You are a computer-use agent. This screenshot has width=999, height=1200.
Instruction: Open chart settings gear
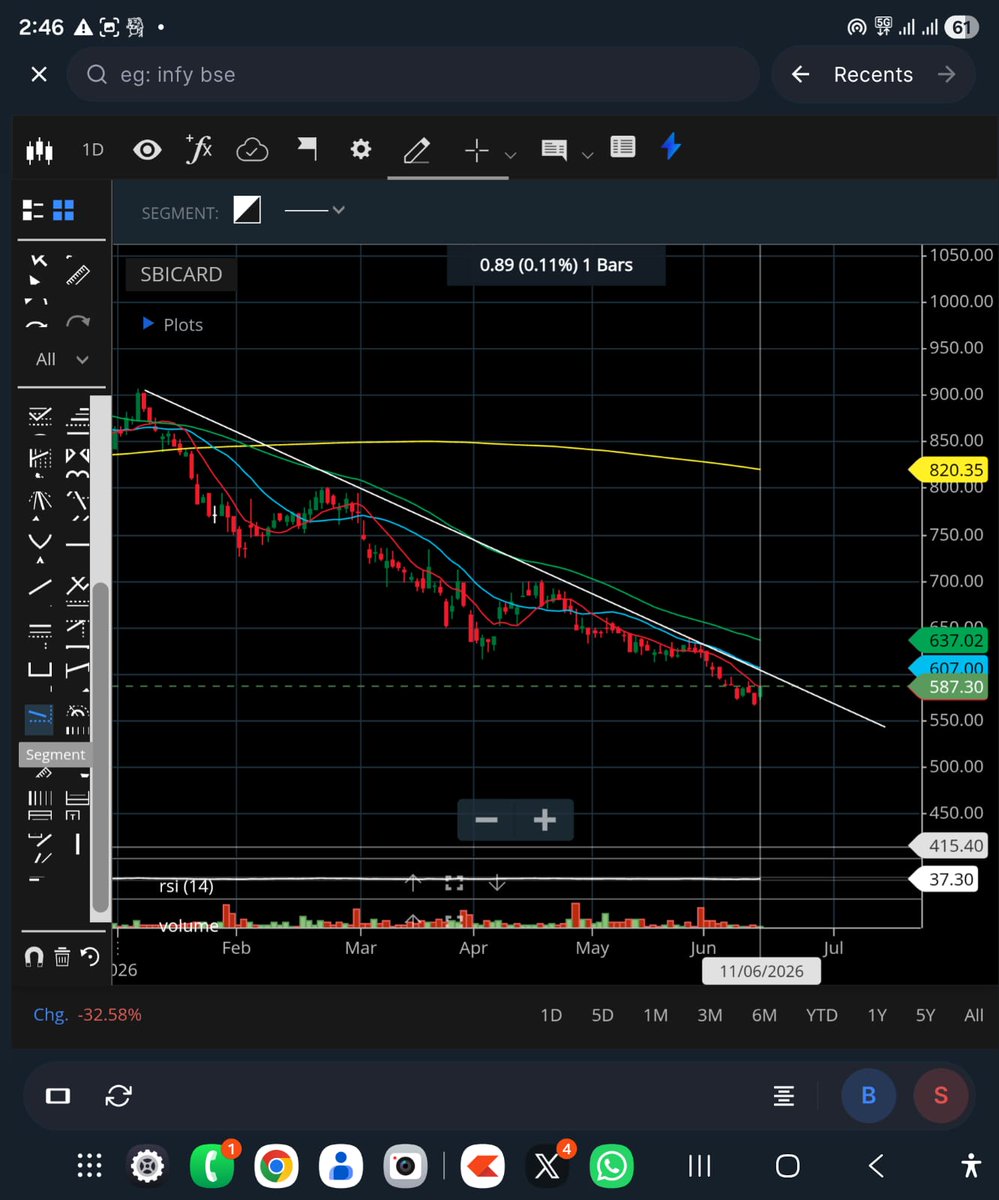tap(361, 149)
